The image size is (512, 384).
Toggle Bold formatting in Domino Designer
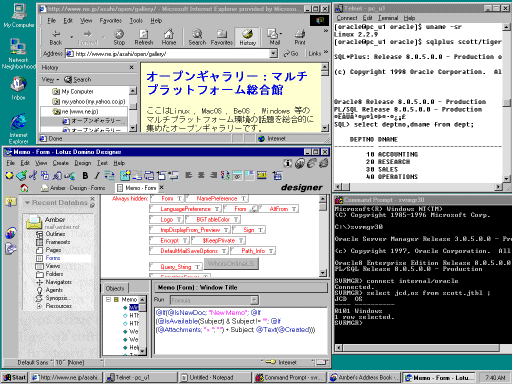point(85,175)
